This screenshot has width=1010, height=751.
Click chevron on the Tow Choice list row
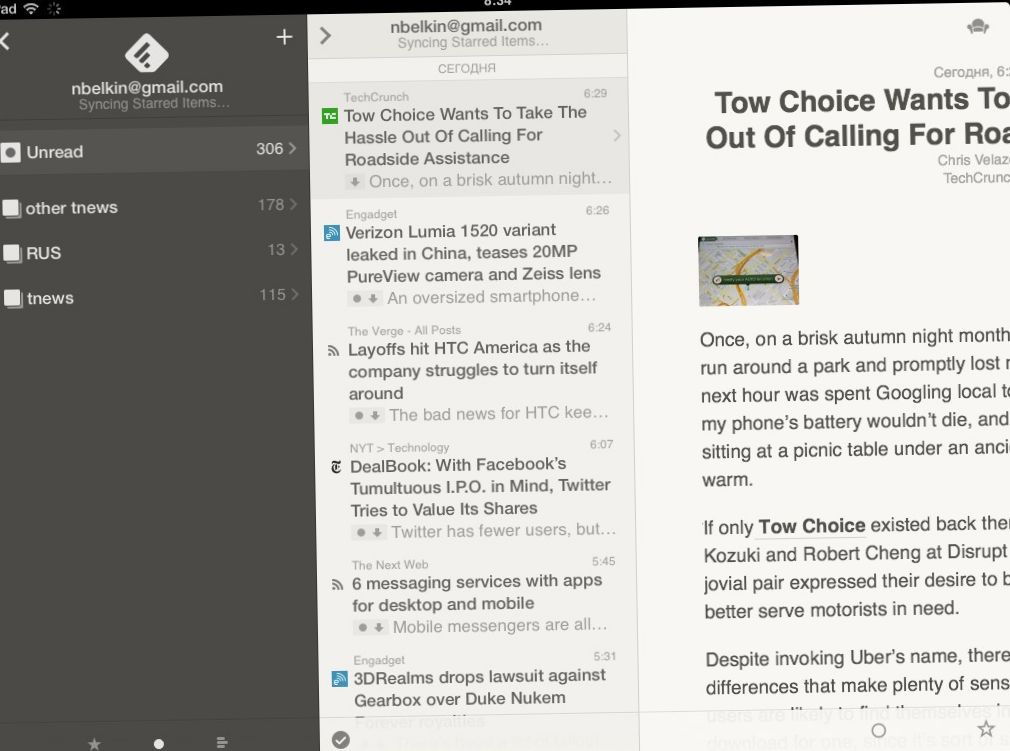click(x=617, y=135)
